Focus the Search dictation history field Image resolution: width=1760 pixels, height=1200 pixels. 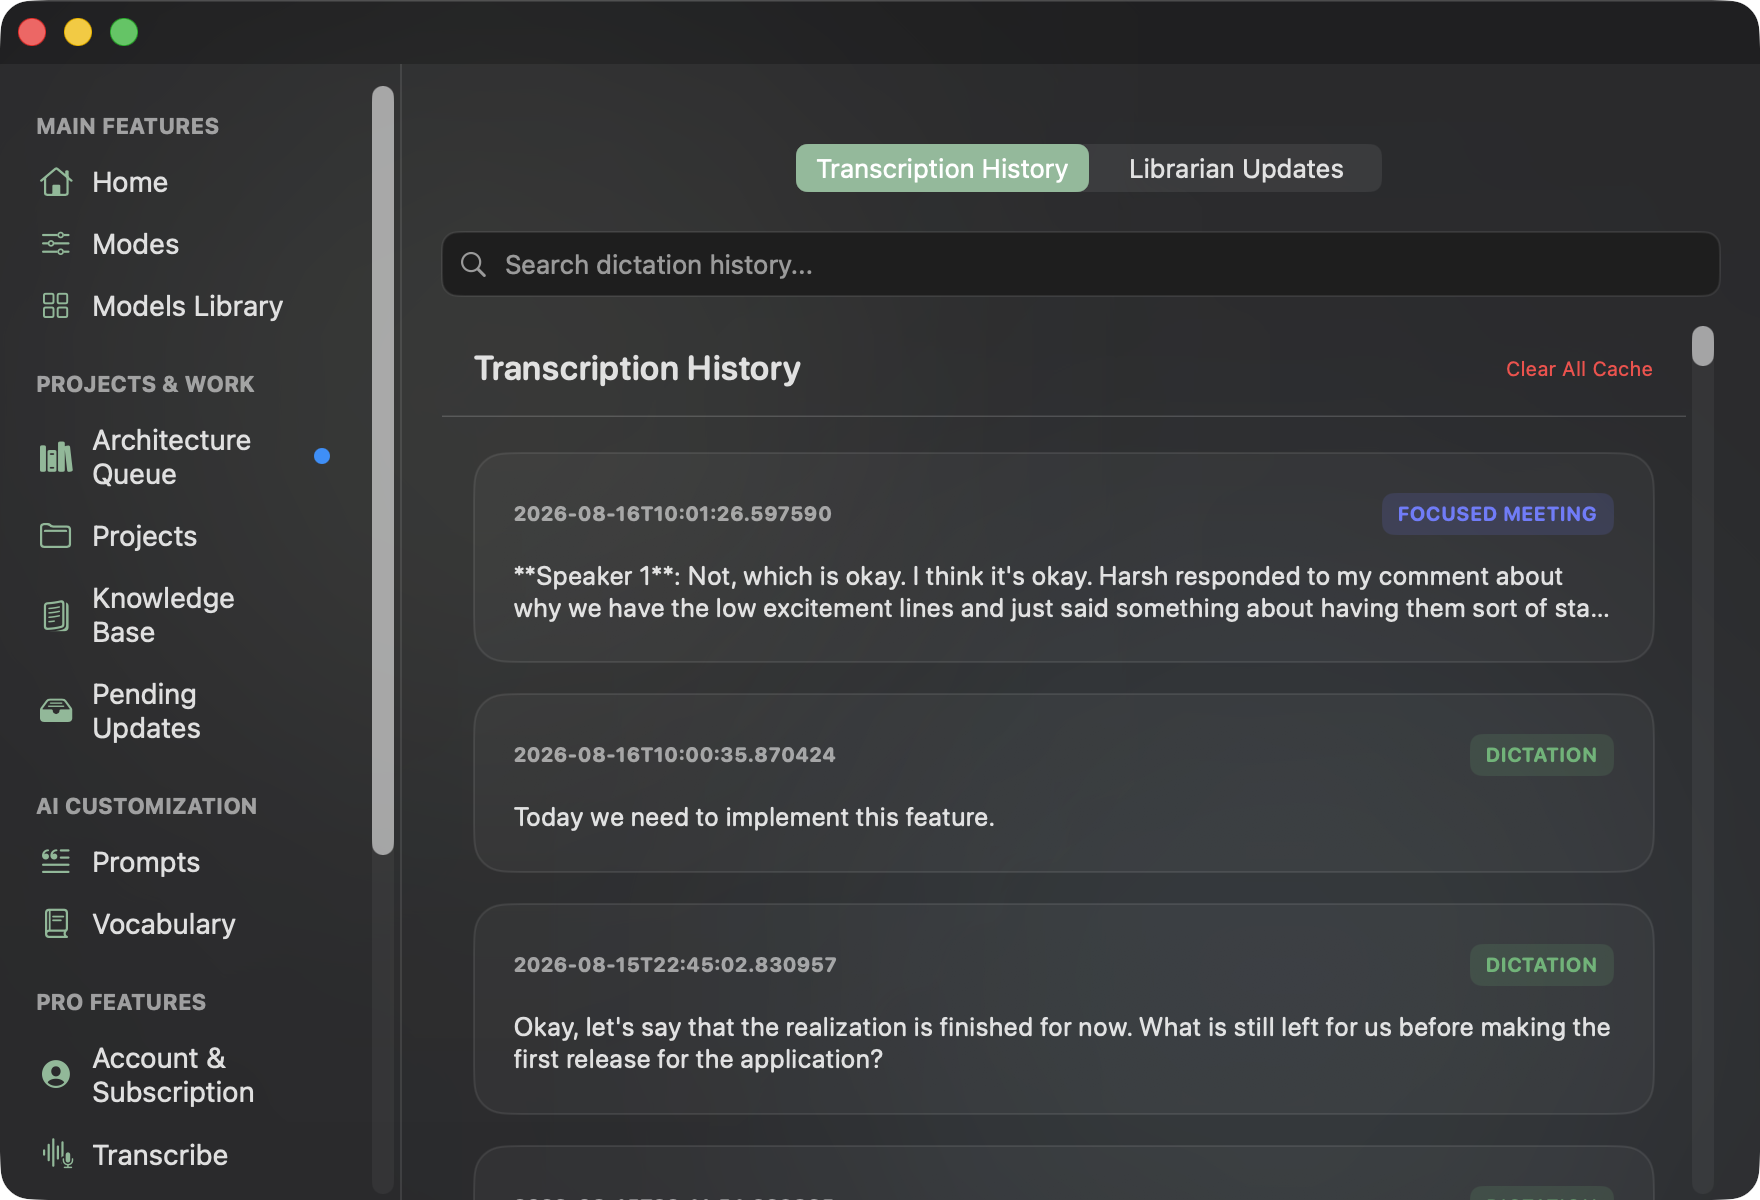pos(1080,264)
